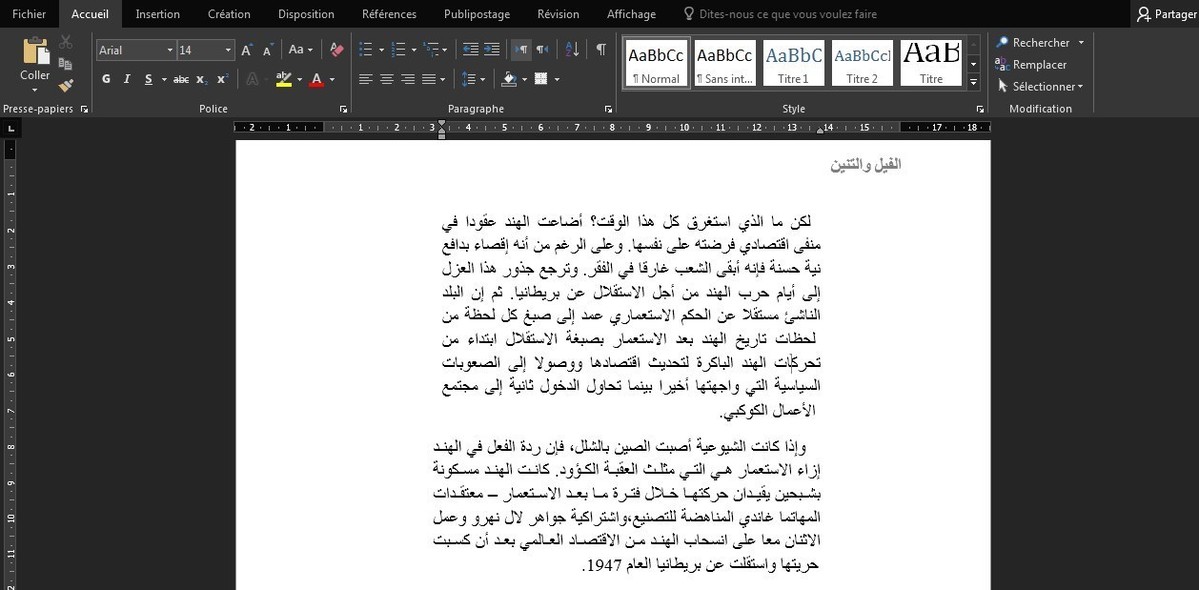
Task: Apply the red font color
Action: pyautogui.click(x=317, y=79)
